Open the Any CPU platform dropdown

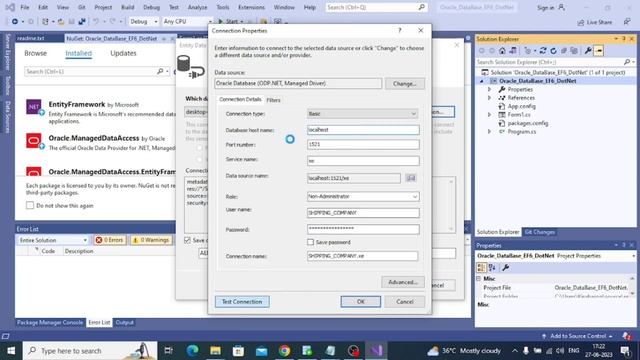point(187,21)
